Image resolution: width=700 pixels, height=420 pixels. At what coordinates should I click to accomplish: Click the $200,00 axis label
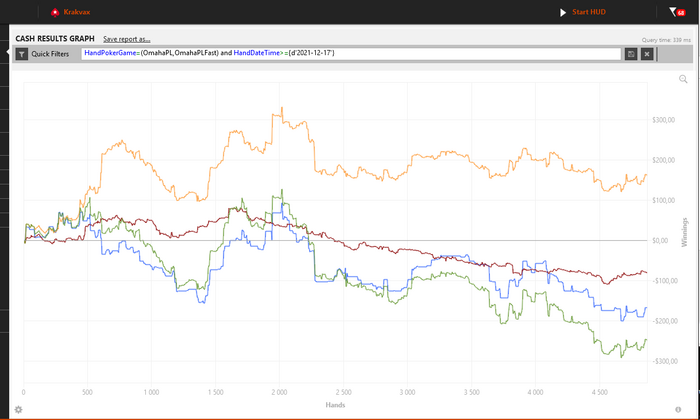click(663, 160)
